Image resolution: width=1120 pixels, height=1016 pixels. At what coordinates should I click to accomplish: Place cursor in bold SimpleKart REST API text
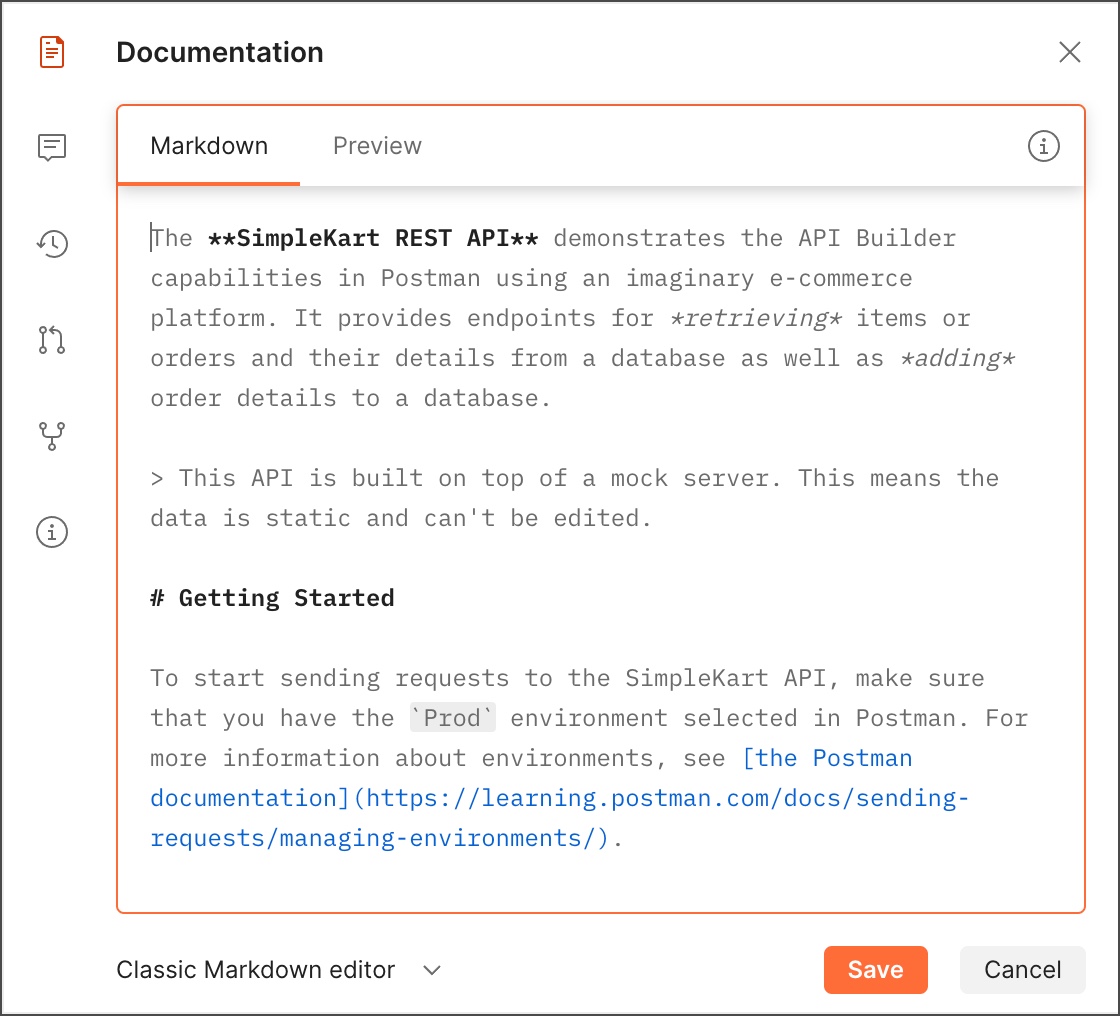[x=372, y=238]
